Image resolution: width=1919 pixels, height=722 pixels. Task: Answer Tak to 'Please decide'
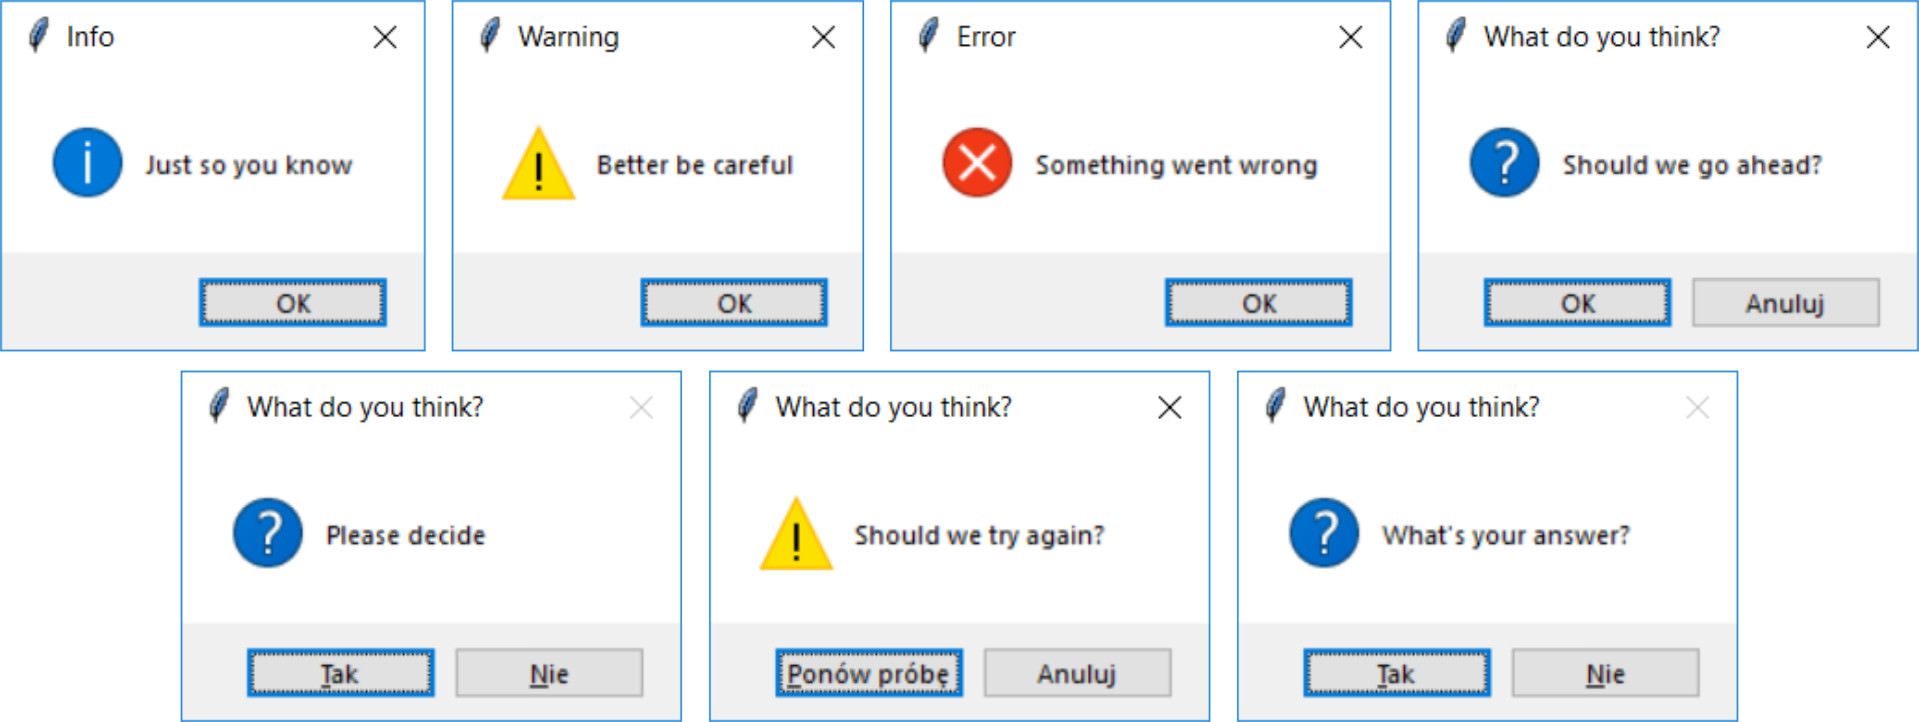click(x=340, y=672)
